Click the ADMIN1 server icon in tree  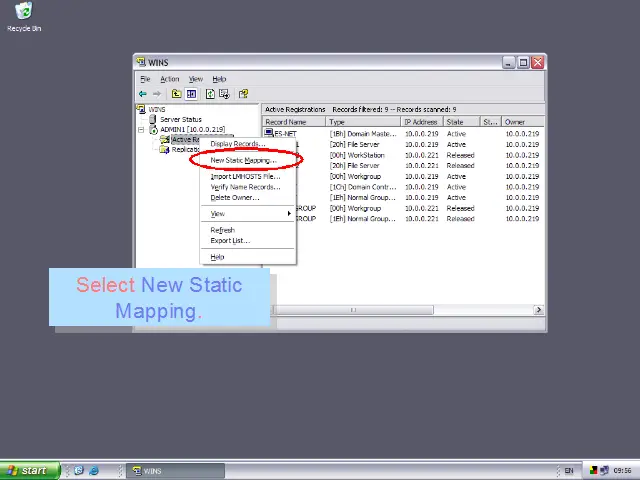pyautogui.click(x=153, y=130)
